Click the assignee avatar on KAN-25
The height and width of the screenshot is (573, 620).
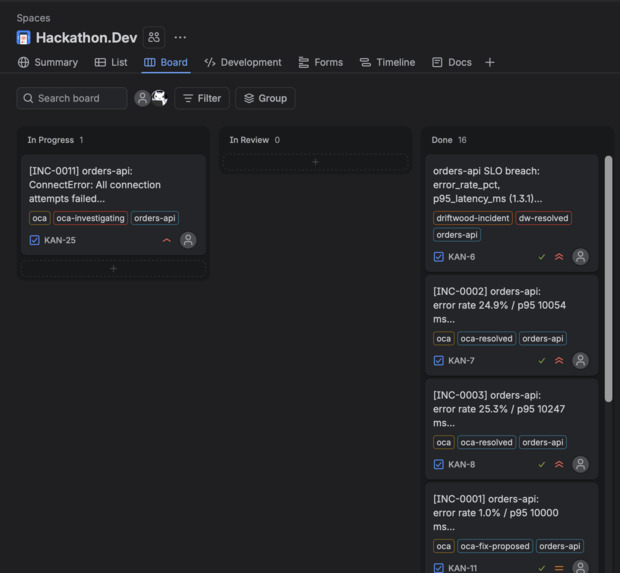(188, 240)
